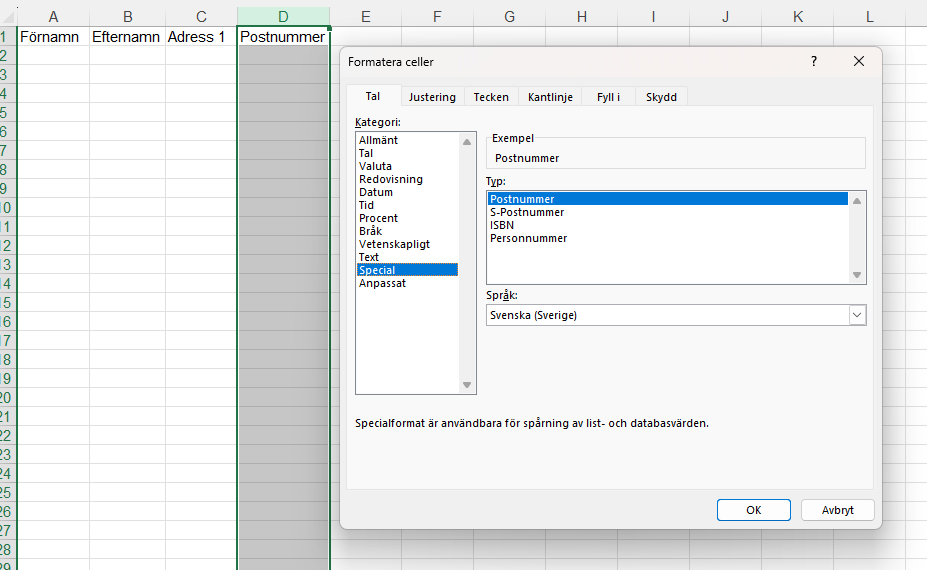Click cell containing Adress 1
The width and height of the screenshot is (927, 570).
(x=201, y=37)
